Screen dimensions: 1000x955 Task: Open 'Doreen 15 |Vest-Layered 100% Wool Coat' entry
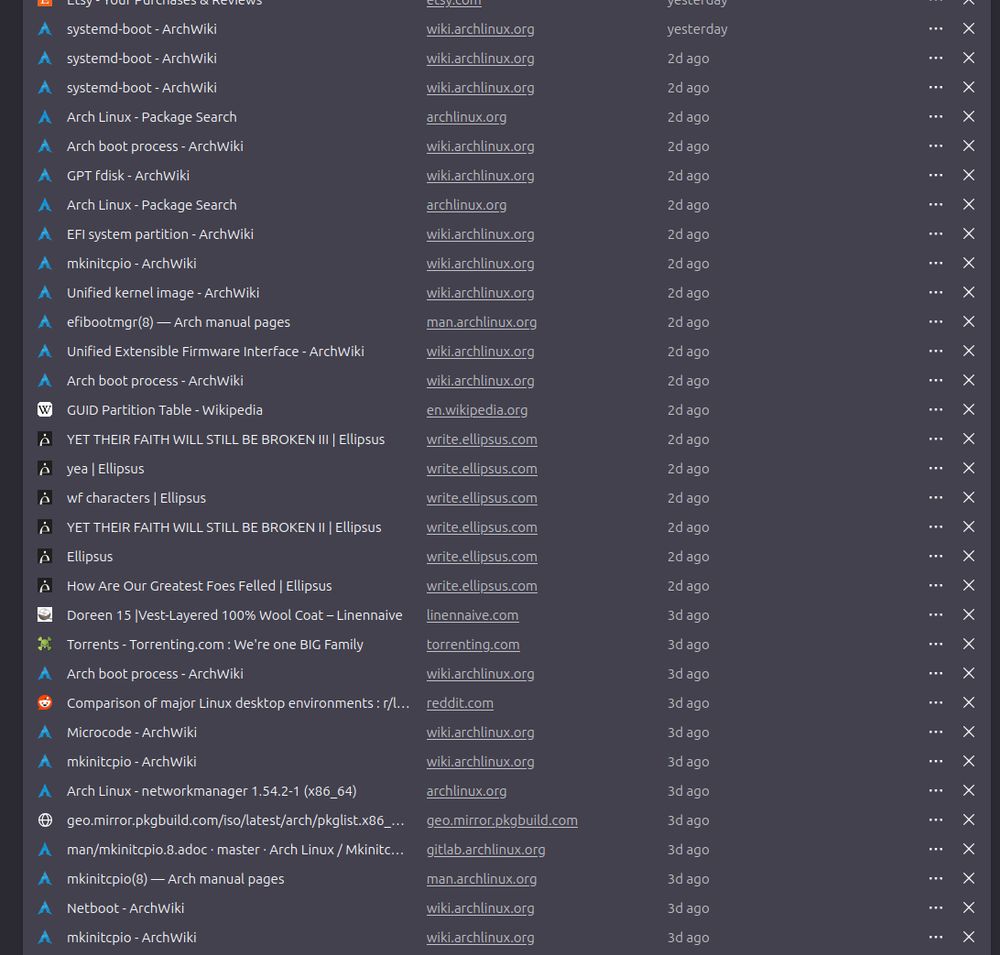click(x=235, y=616)
